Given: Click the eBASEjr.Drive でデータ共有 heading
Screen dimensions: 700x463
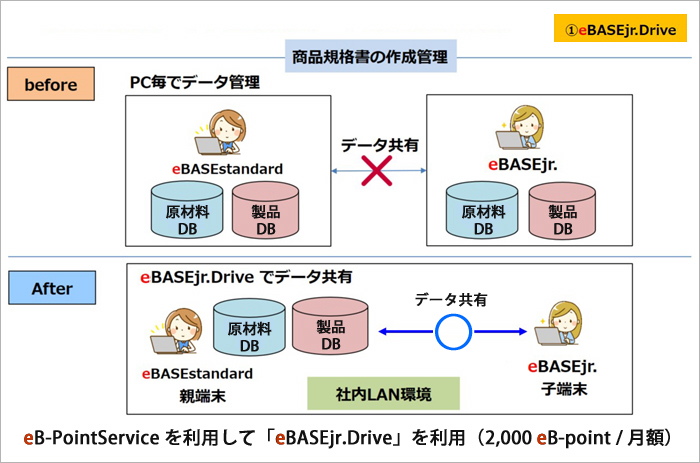Looking at the screenshot, I should click(x=246, y=277).
